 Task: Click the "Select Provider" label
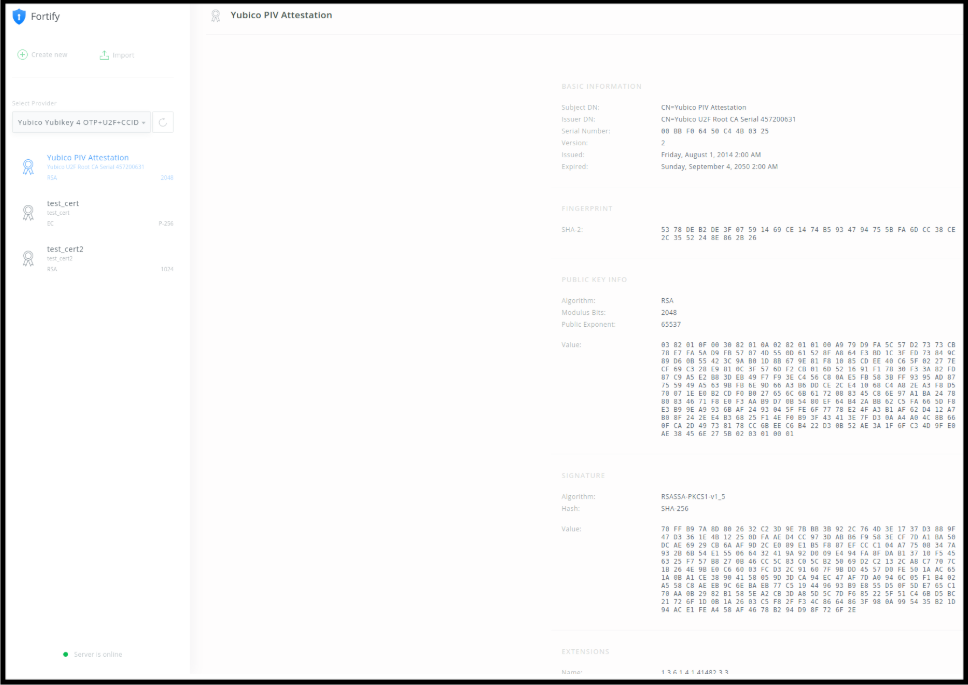click(35, 103)
